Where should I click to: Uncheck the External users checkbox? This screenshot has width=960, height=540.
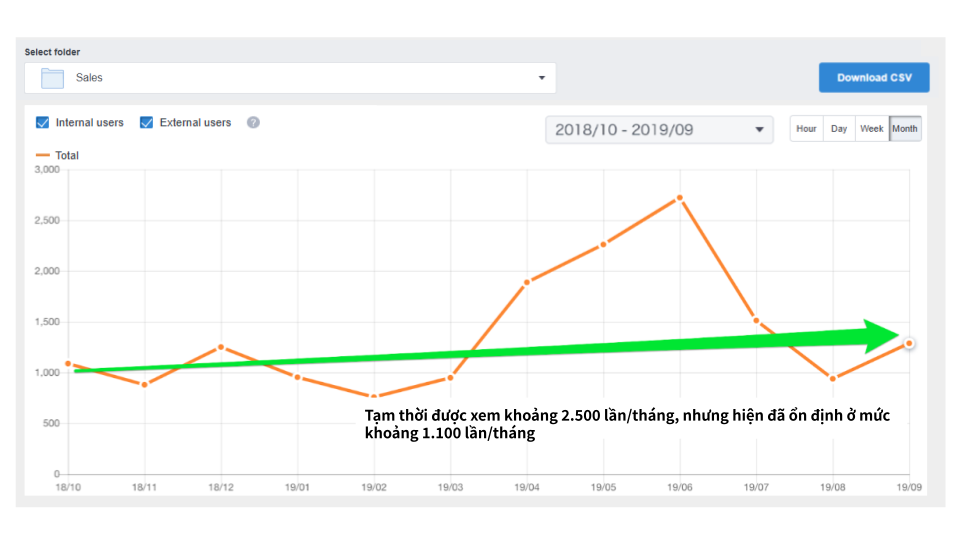click(x=147, y=123)
